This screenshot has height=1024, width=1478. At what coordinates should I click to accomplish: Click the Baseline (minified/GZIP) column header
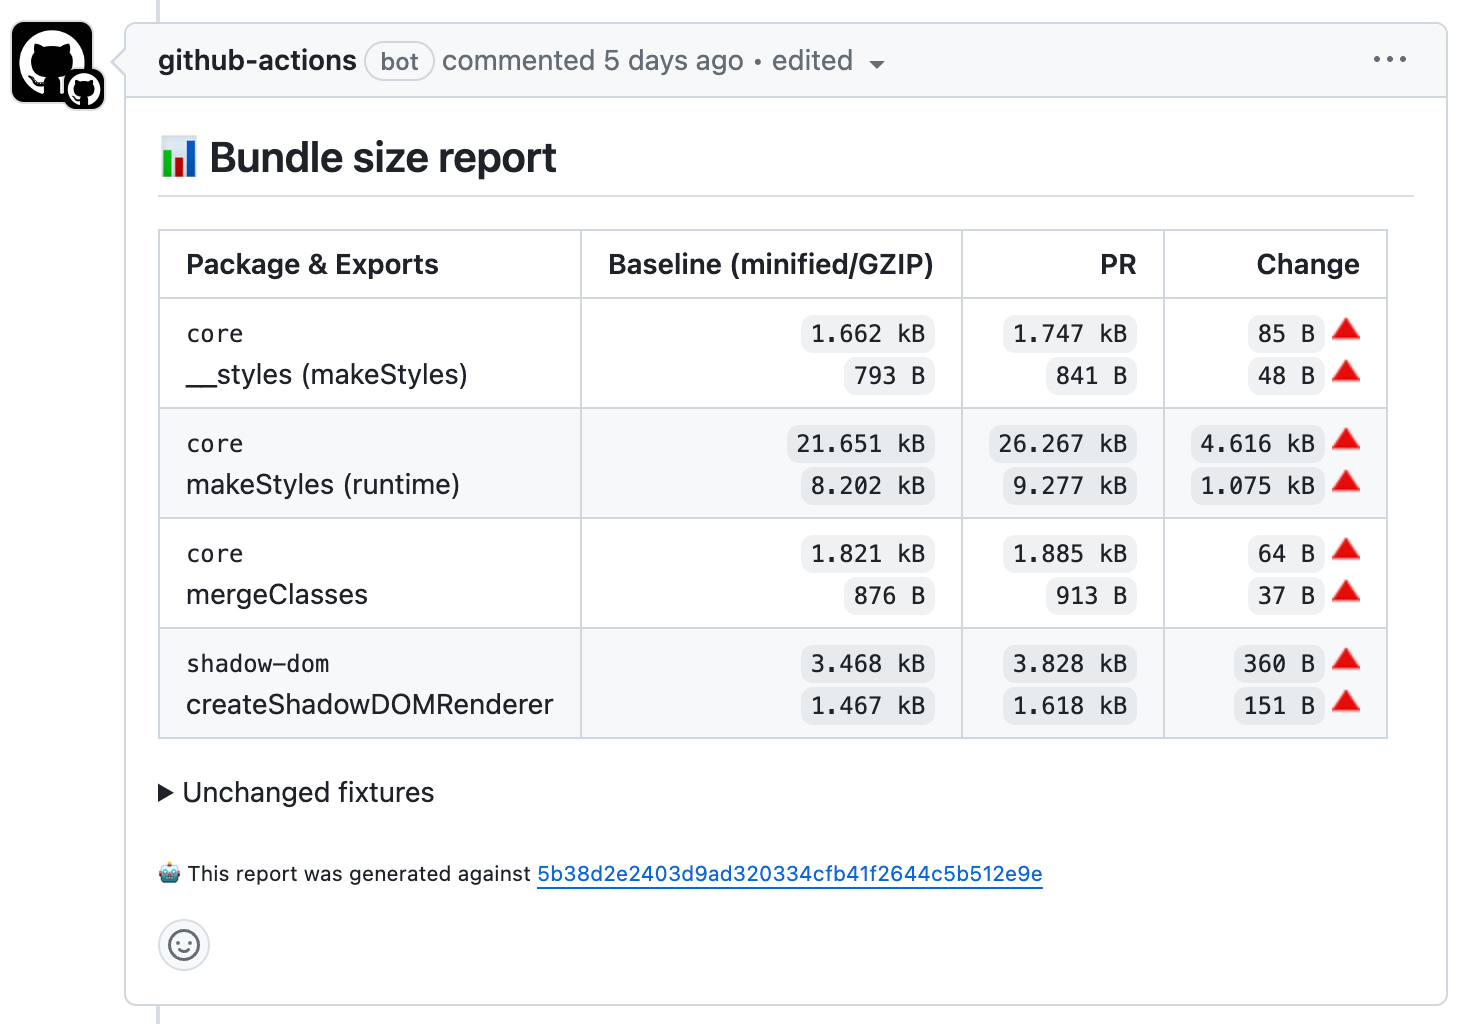(770, 264)
